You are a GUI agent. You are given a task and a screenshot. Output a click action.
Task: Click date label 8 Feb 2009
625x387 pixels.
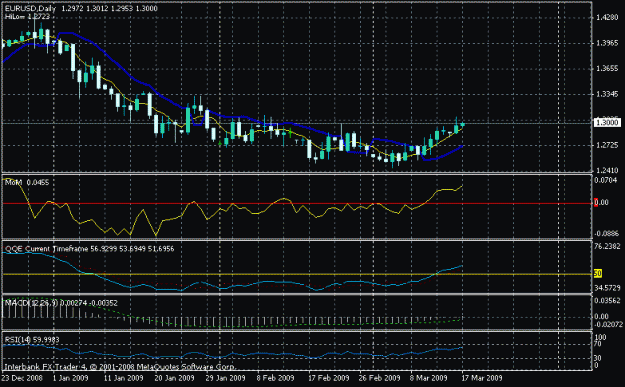(x=275, y=378)
